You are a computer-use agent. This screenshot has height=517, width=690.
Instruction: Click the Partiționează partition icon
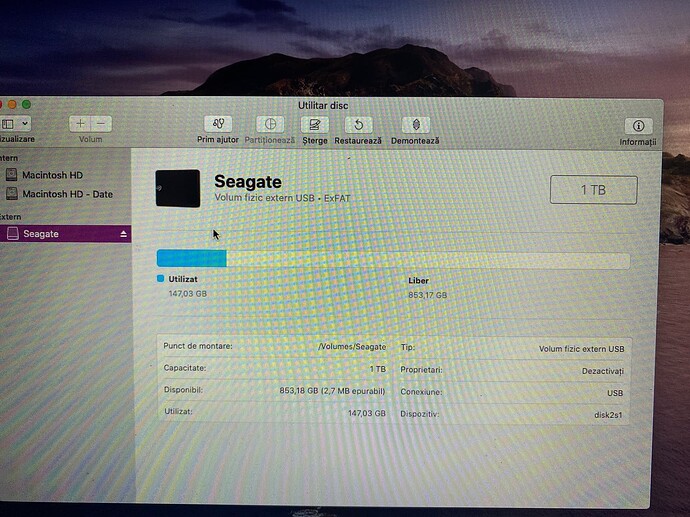270,125
